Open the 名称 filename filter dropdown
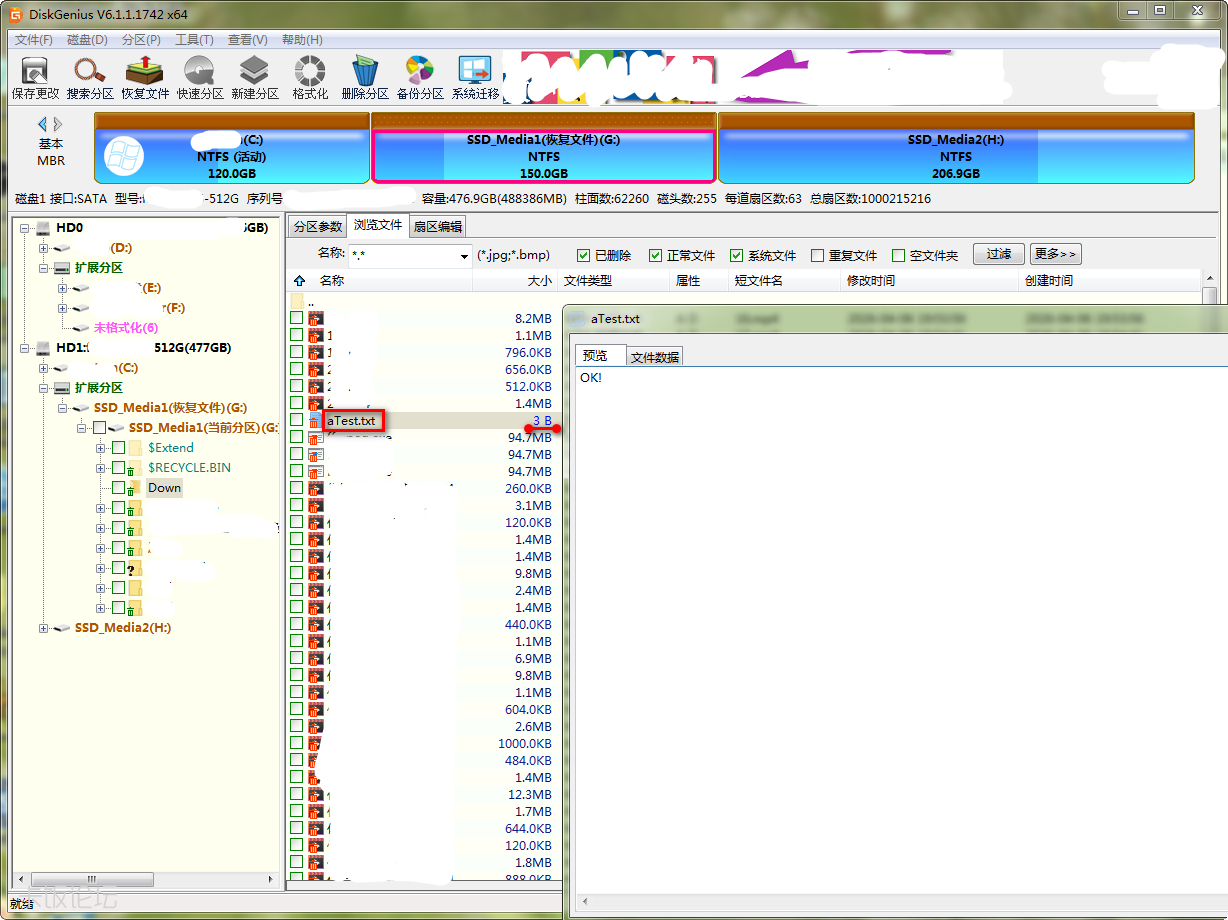The height and width of the screenshot is (920, 1228). coord(464,256)
